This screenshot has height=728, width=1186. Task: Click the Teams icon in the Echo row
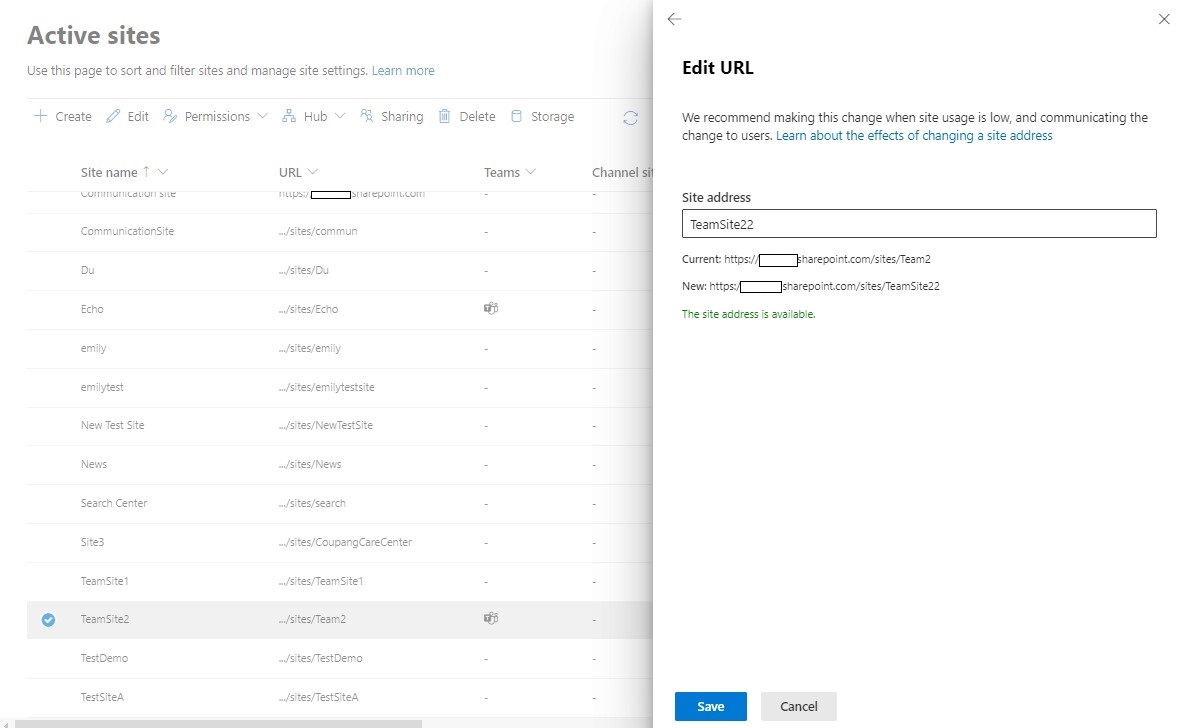click(x=491, y=308)
